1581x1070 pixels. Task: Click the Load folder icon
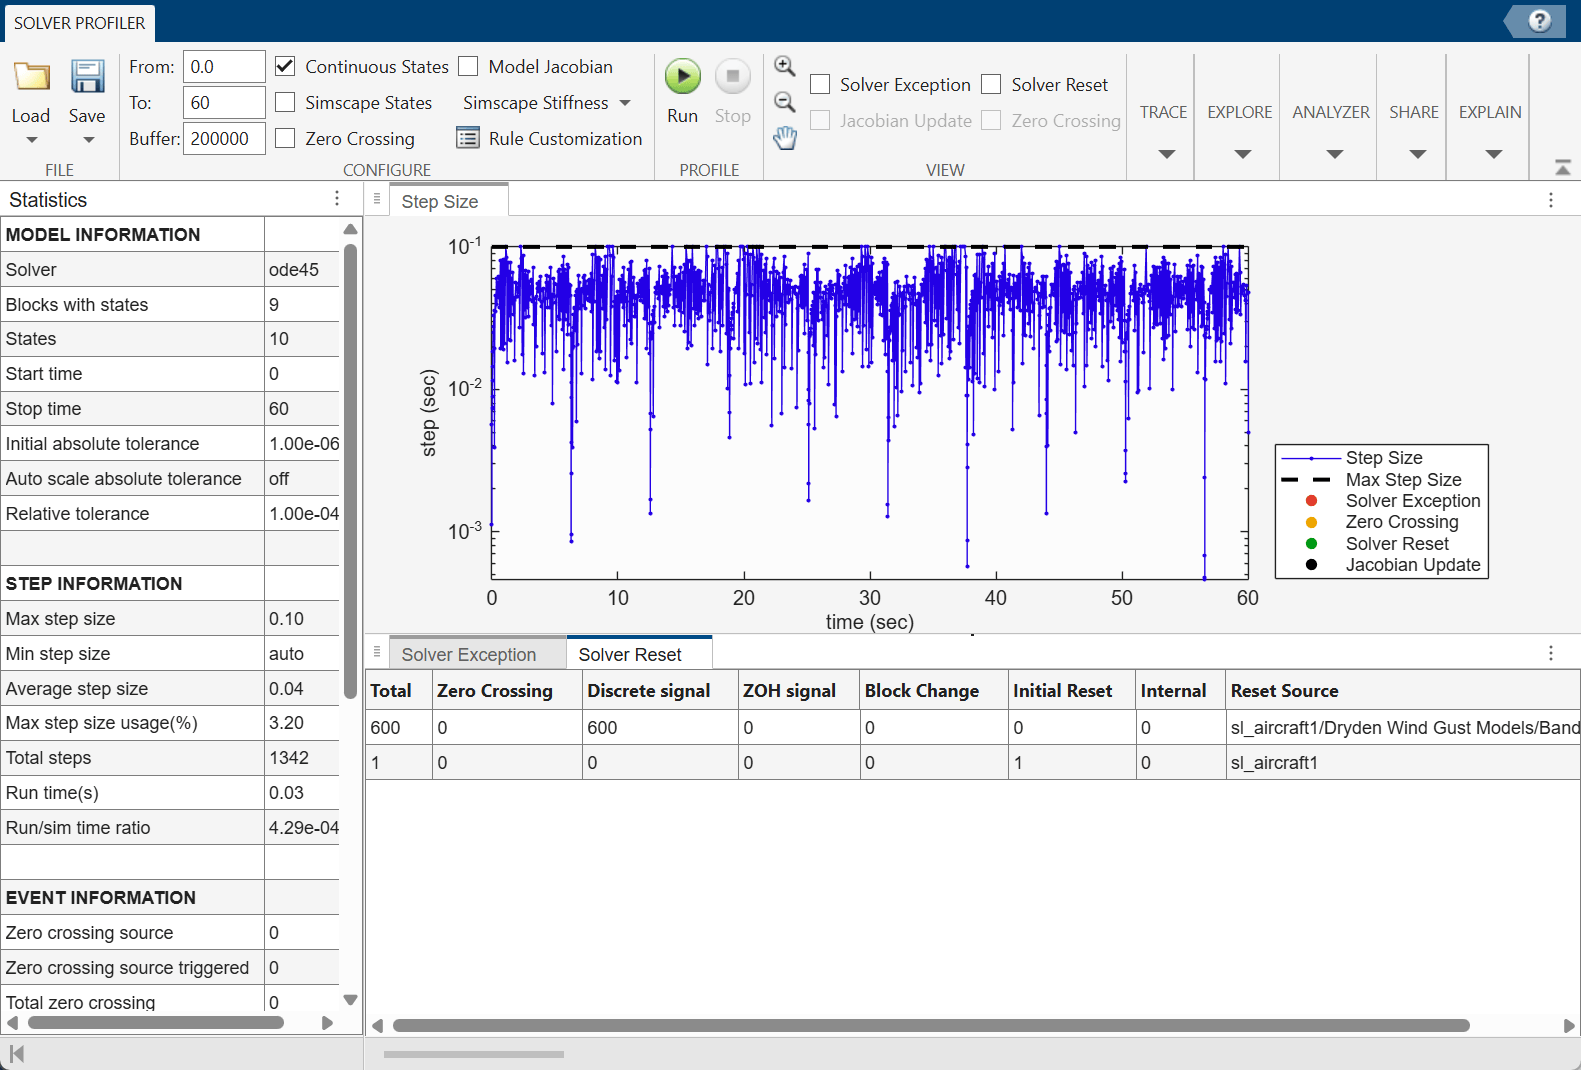31,77
